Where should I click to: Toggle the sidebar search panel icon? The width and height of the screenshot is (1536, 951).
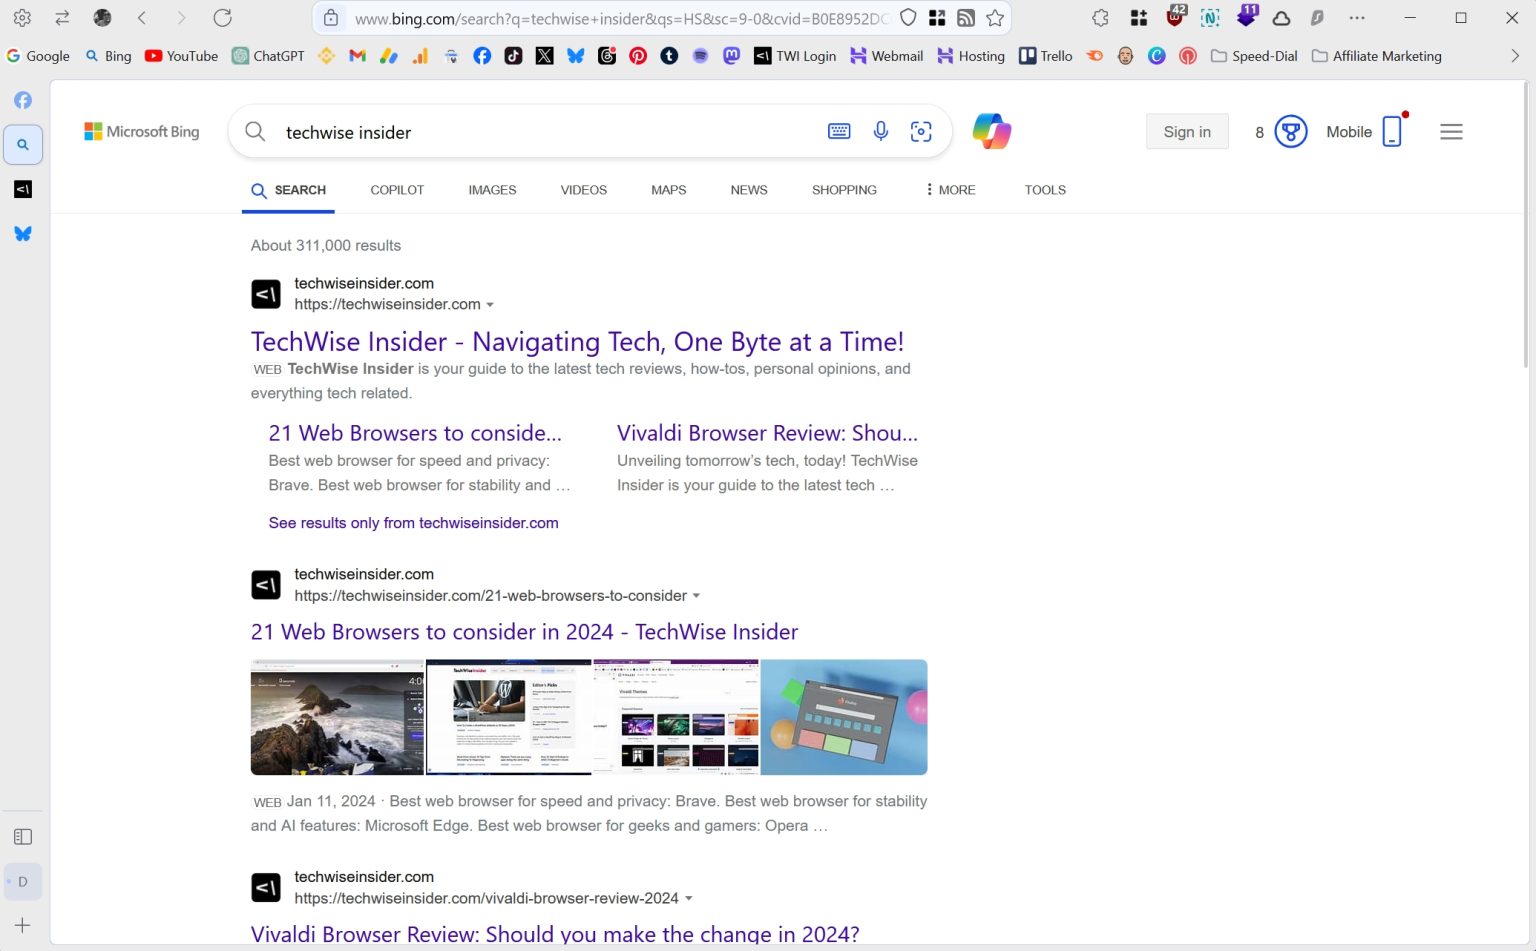(x=23, y=144)
